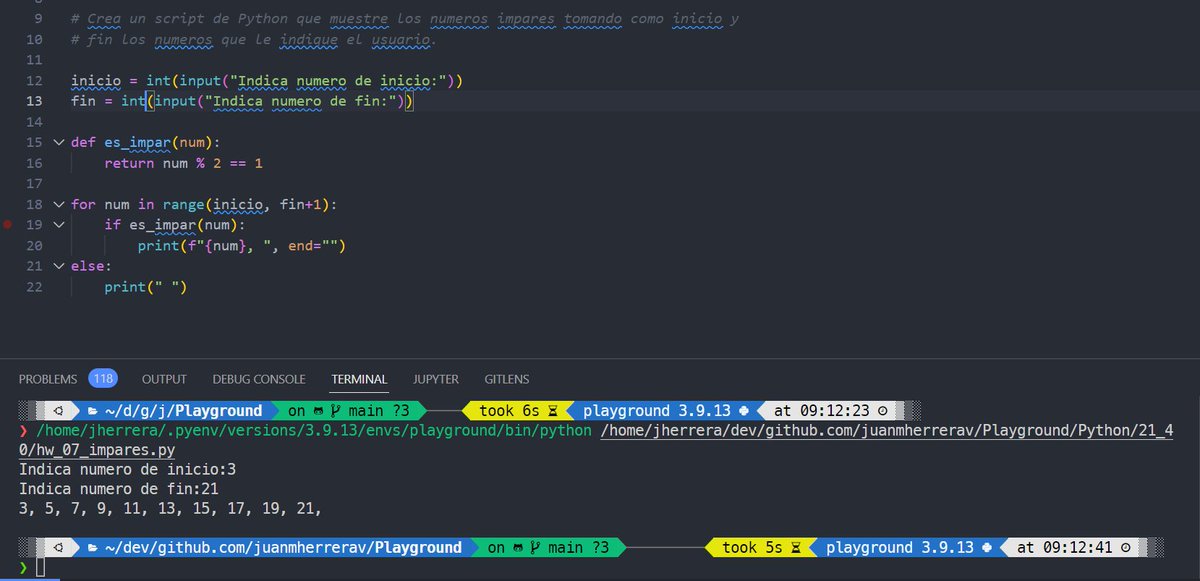The height and width of the screenshot is (581, 1200).
Task: Click the comment on line 9
Action: pyautogui.click(x=405, y=19)
